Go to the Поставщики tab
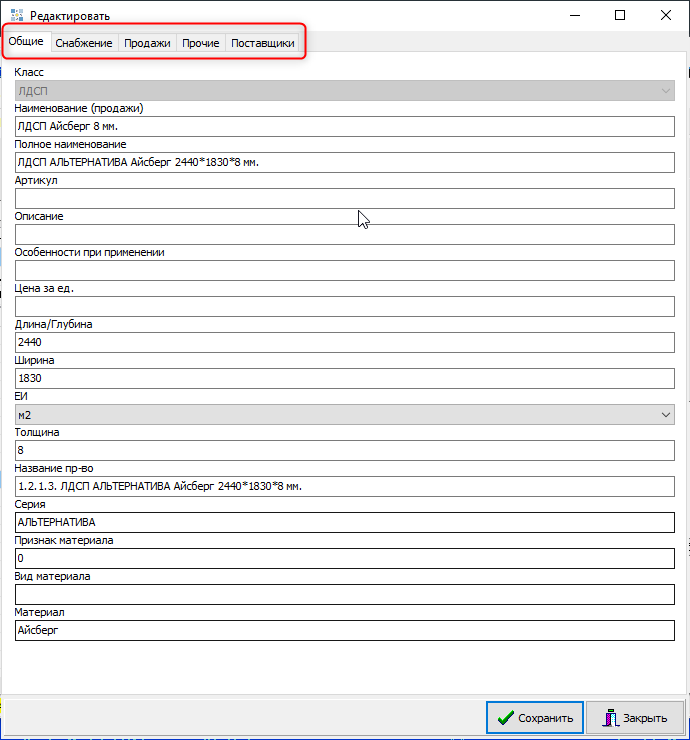 pos(262,44)
